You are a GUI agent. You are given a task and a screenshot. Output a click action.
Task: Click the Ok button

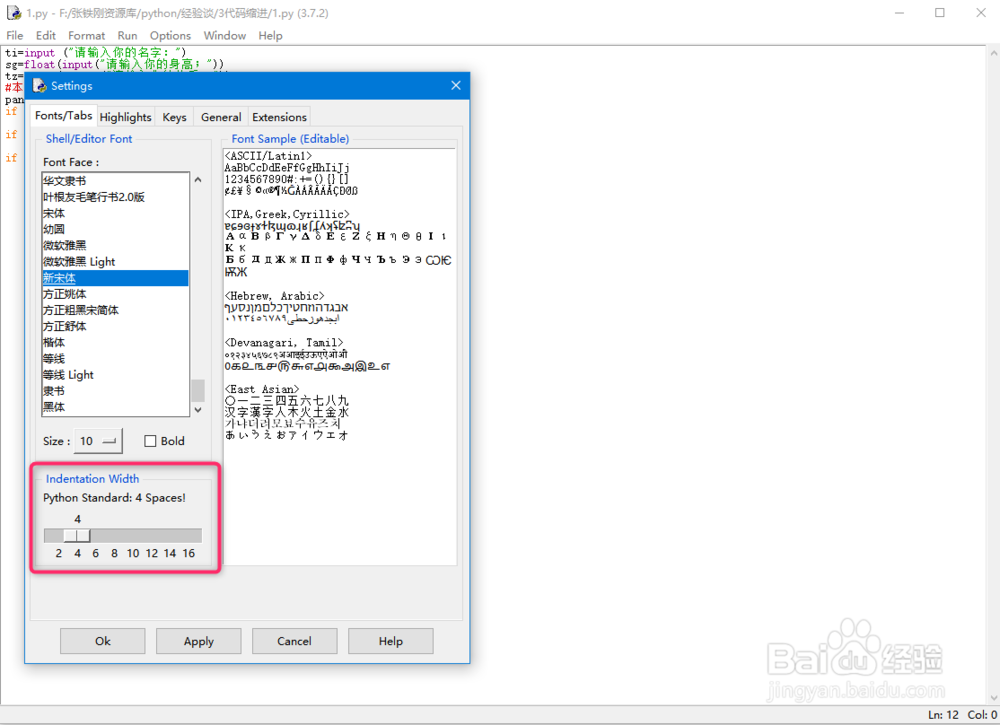pos(103,641)
